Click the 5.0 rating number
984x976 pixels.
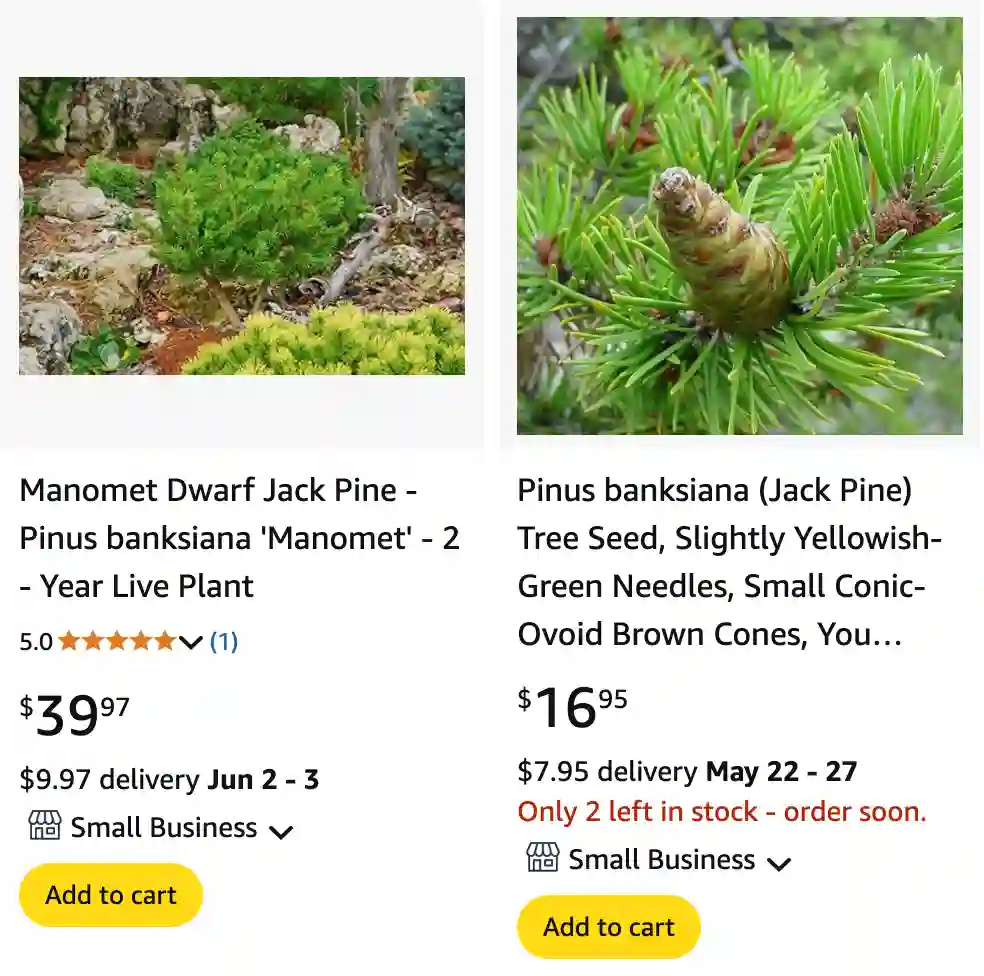[37, 642]
